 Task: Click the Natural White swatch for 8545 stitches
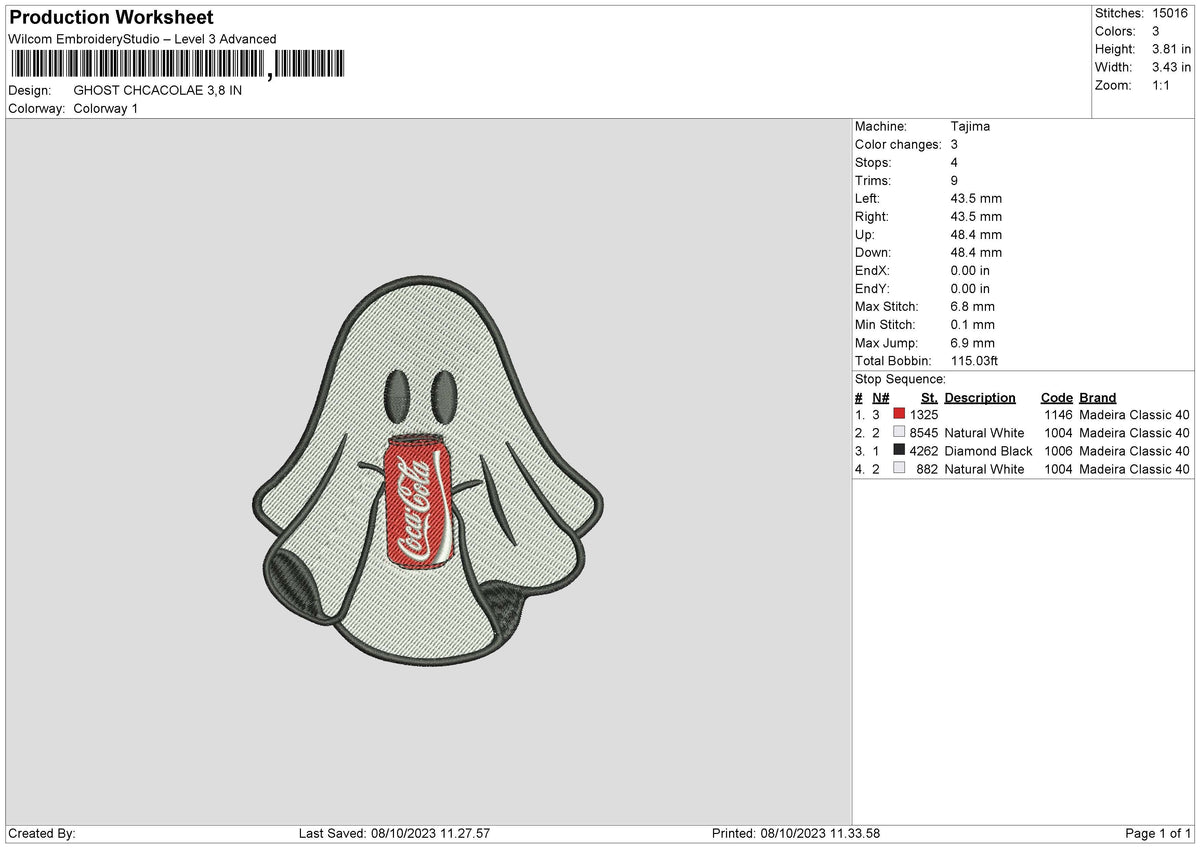[x=899, y=433]
